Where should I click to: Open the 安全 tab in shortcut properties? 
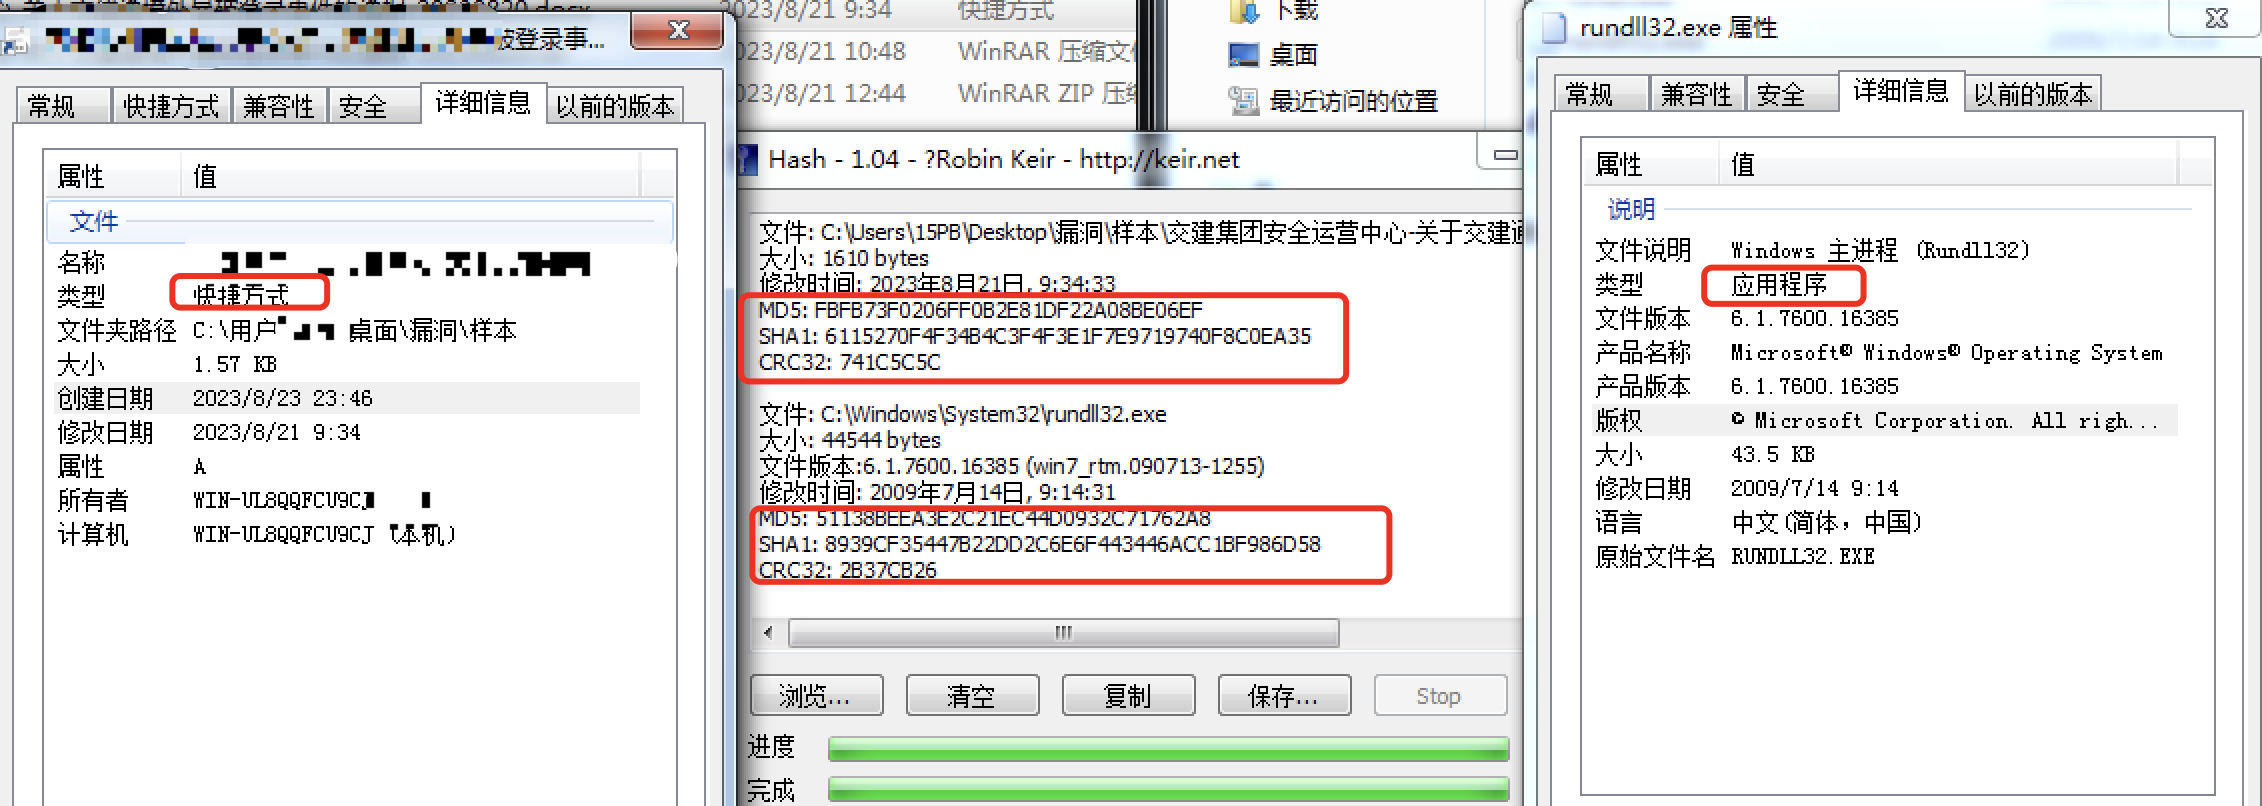point(363,106)
